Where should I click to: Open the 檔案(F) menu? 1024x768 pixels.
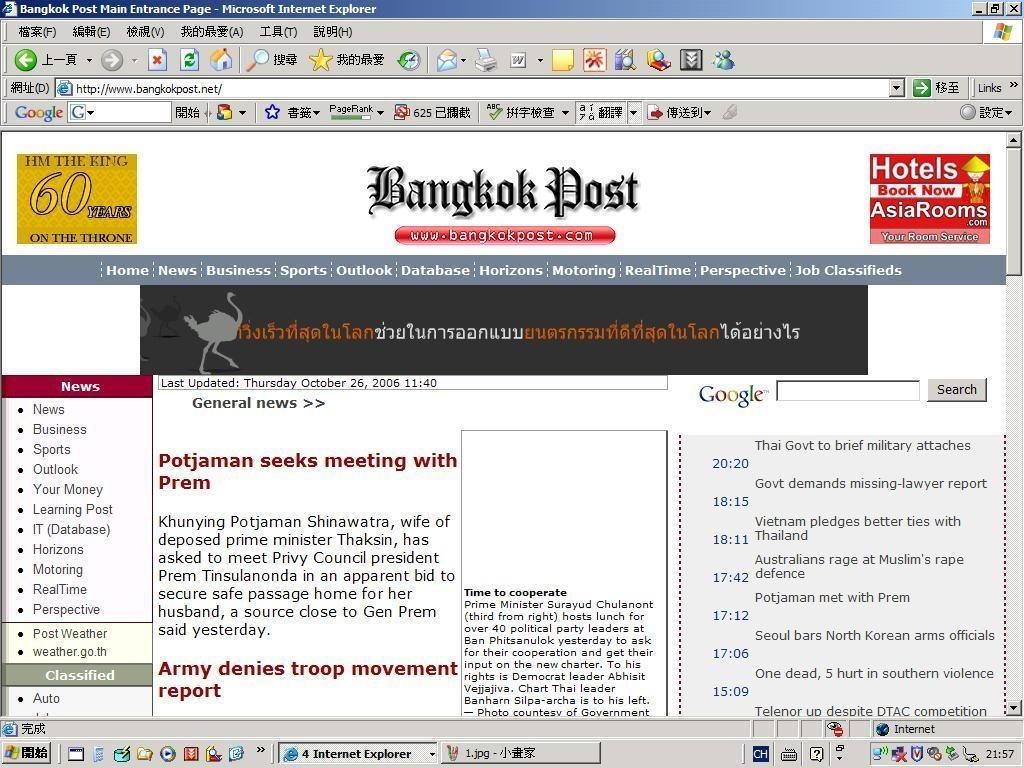click(37, 32)
